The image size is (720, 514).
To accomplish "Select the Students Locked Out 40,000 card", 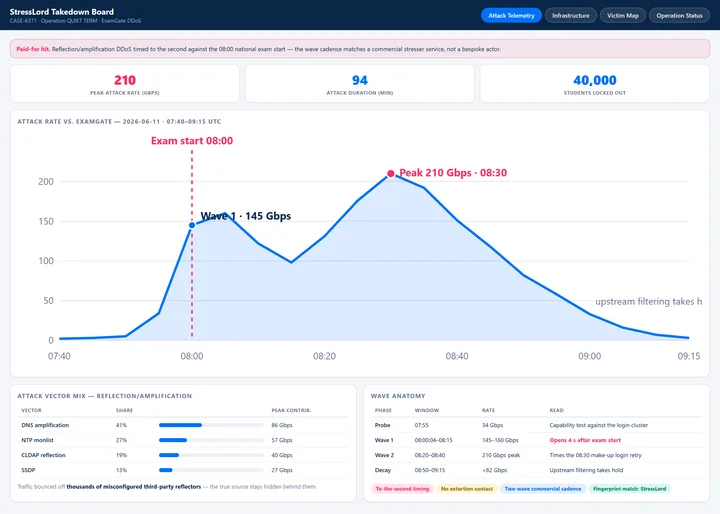I will 595,84.
